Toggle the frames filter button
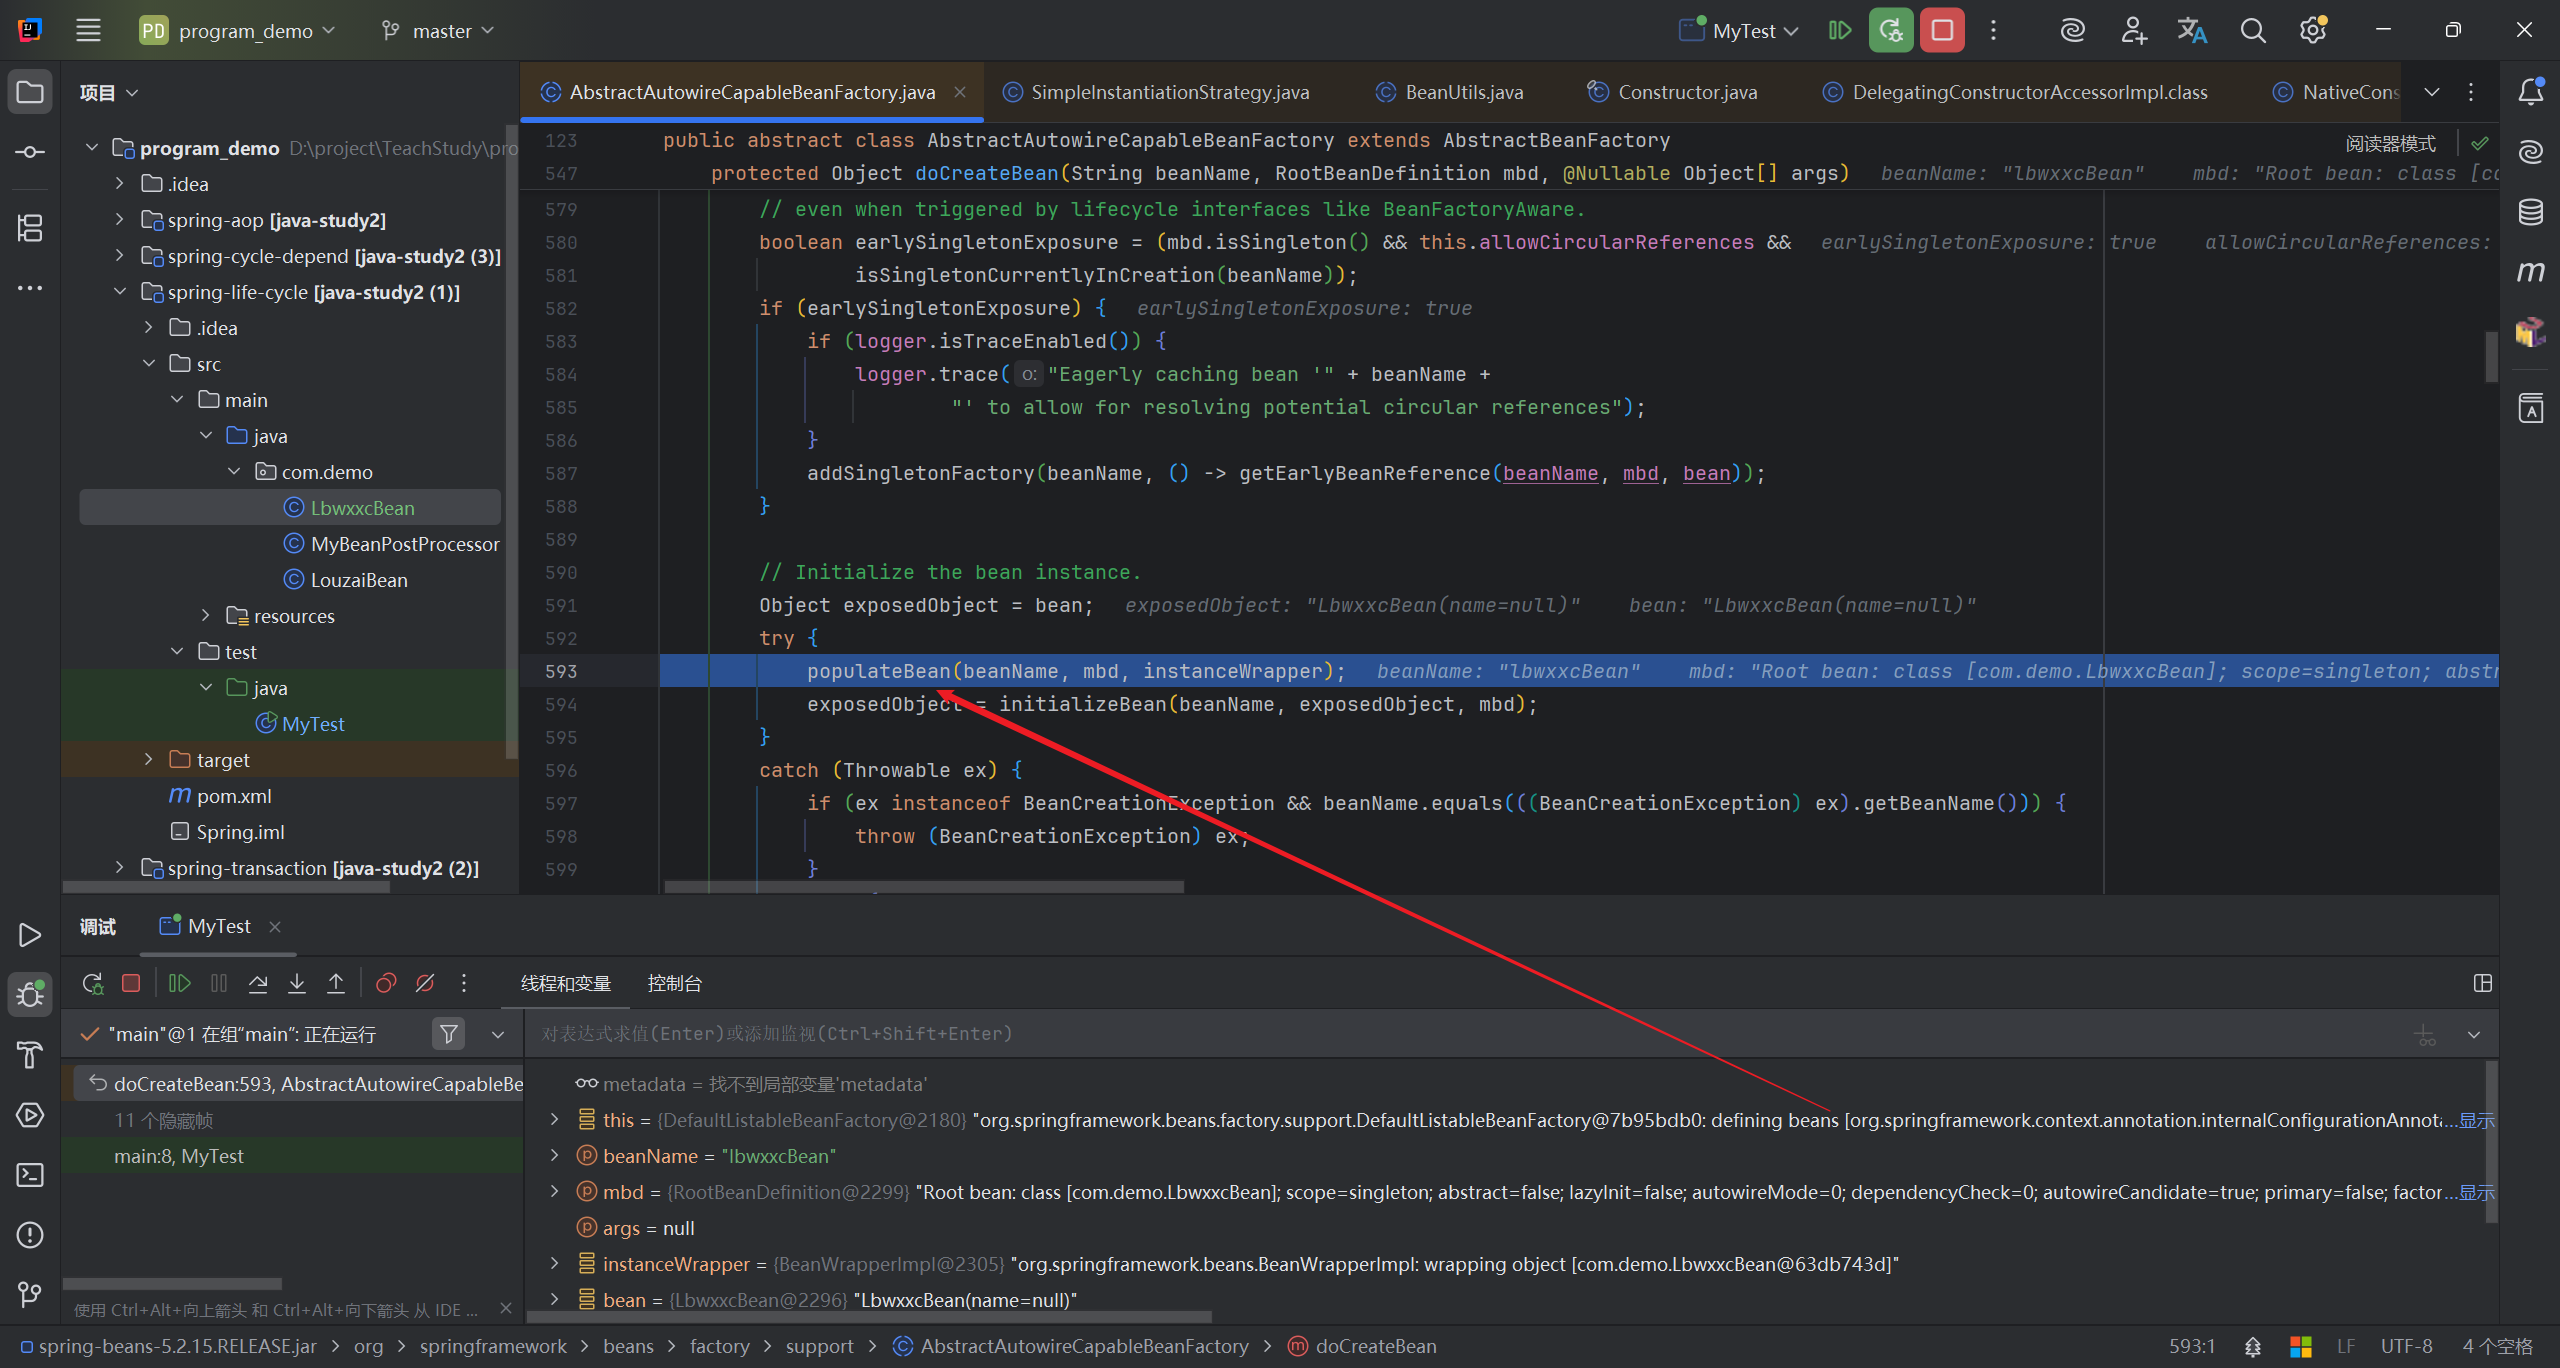The width and height of the screenshot is (2560, 1368). pyautogui.click(x=449, y=1033)
